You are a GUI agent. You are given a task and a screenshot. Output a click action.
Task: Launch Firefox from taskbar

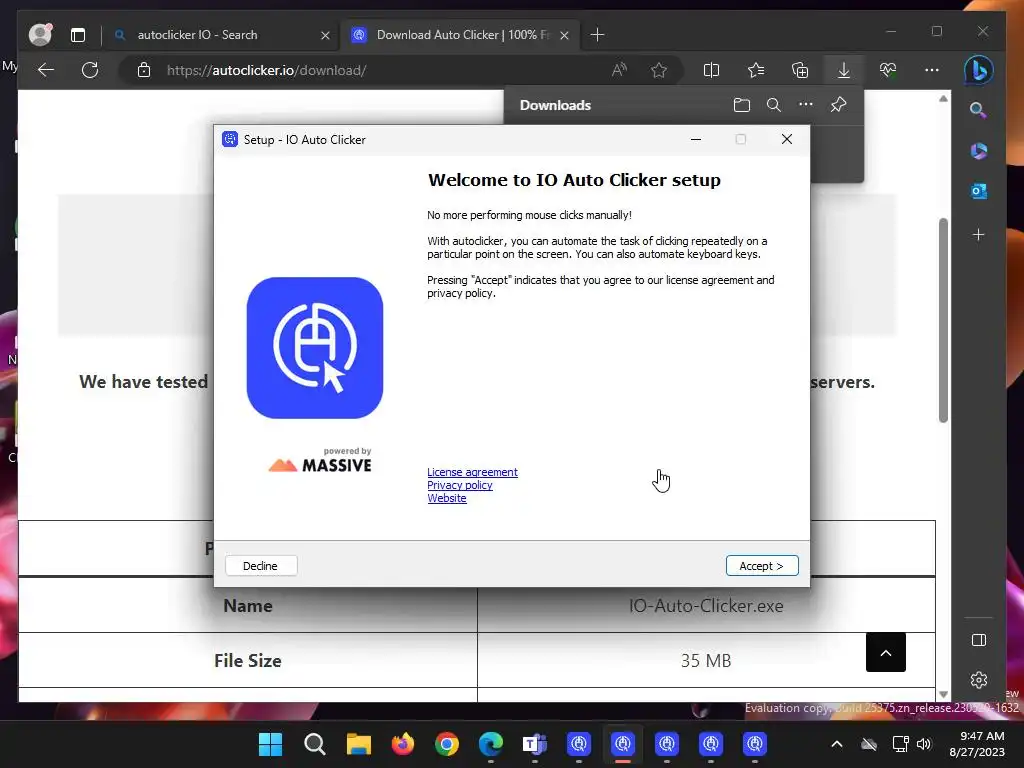[x=402, y=744]
